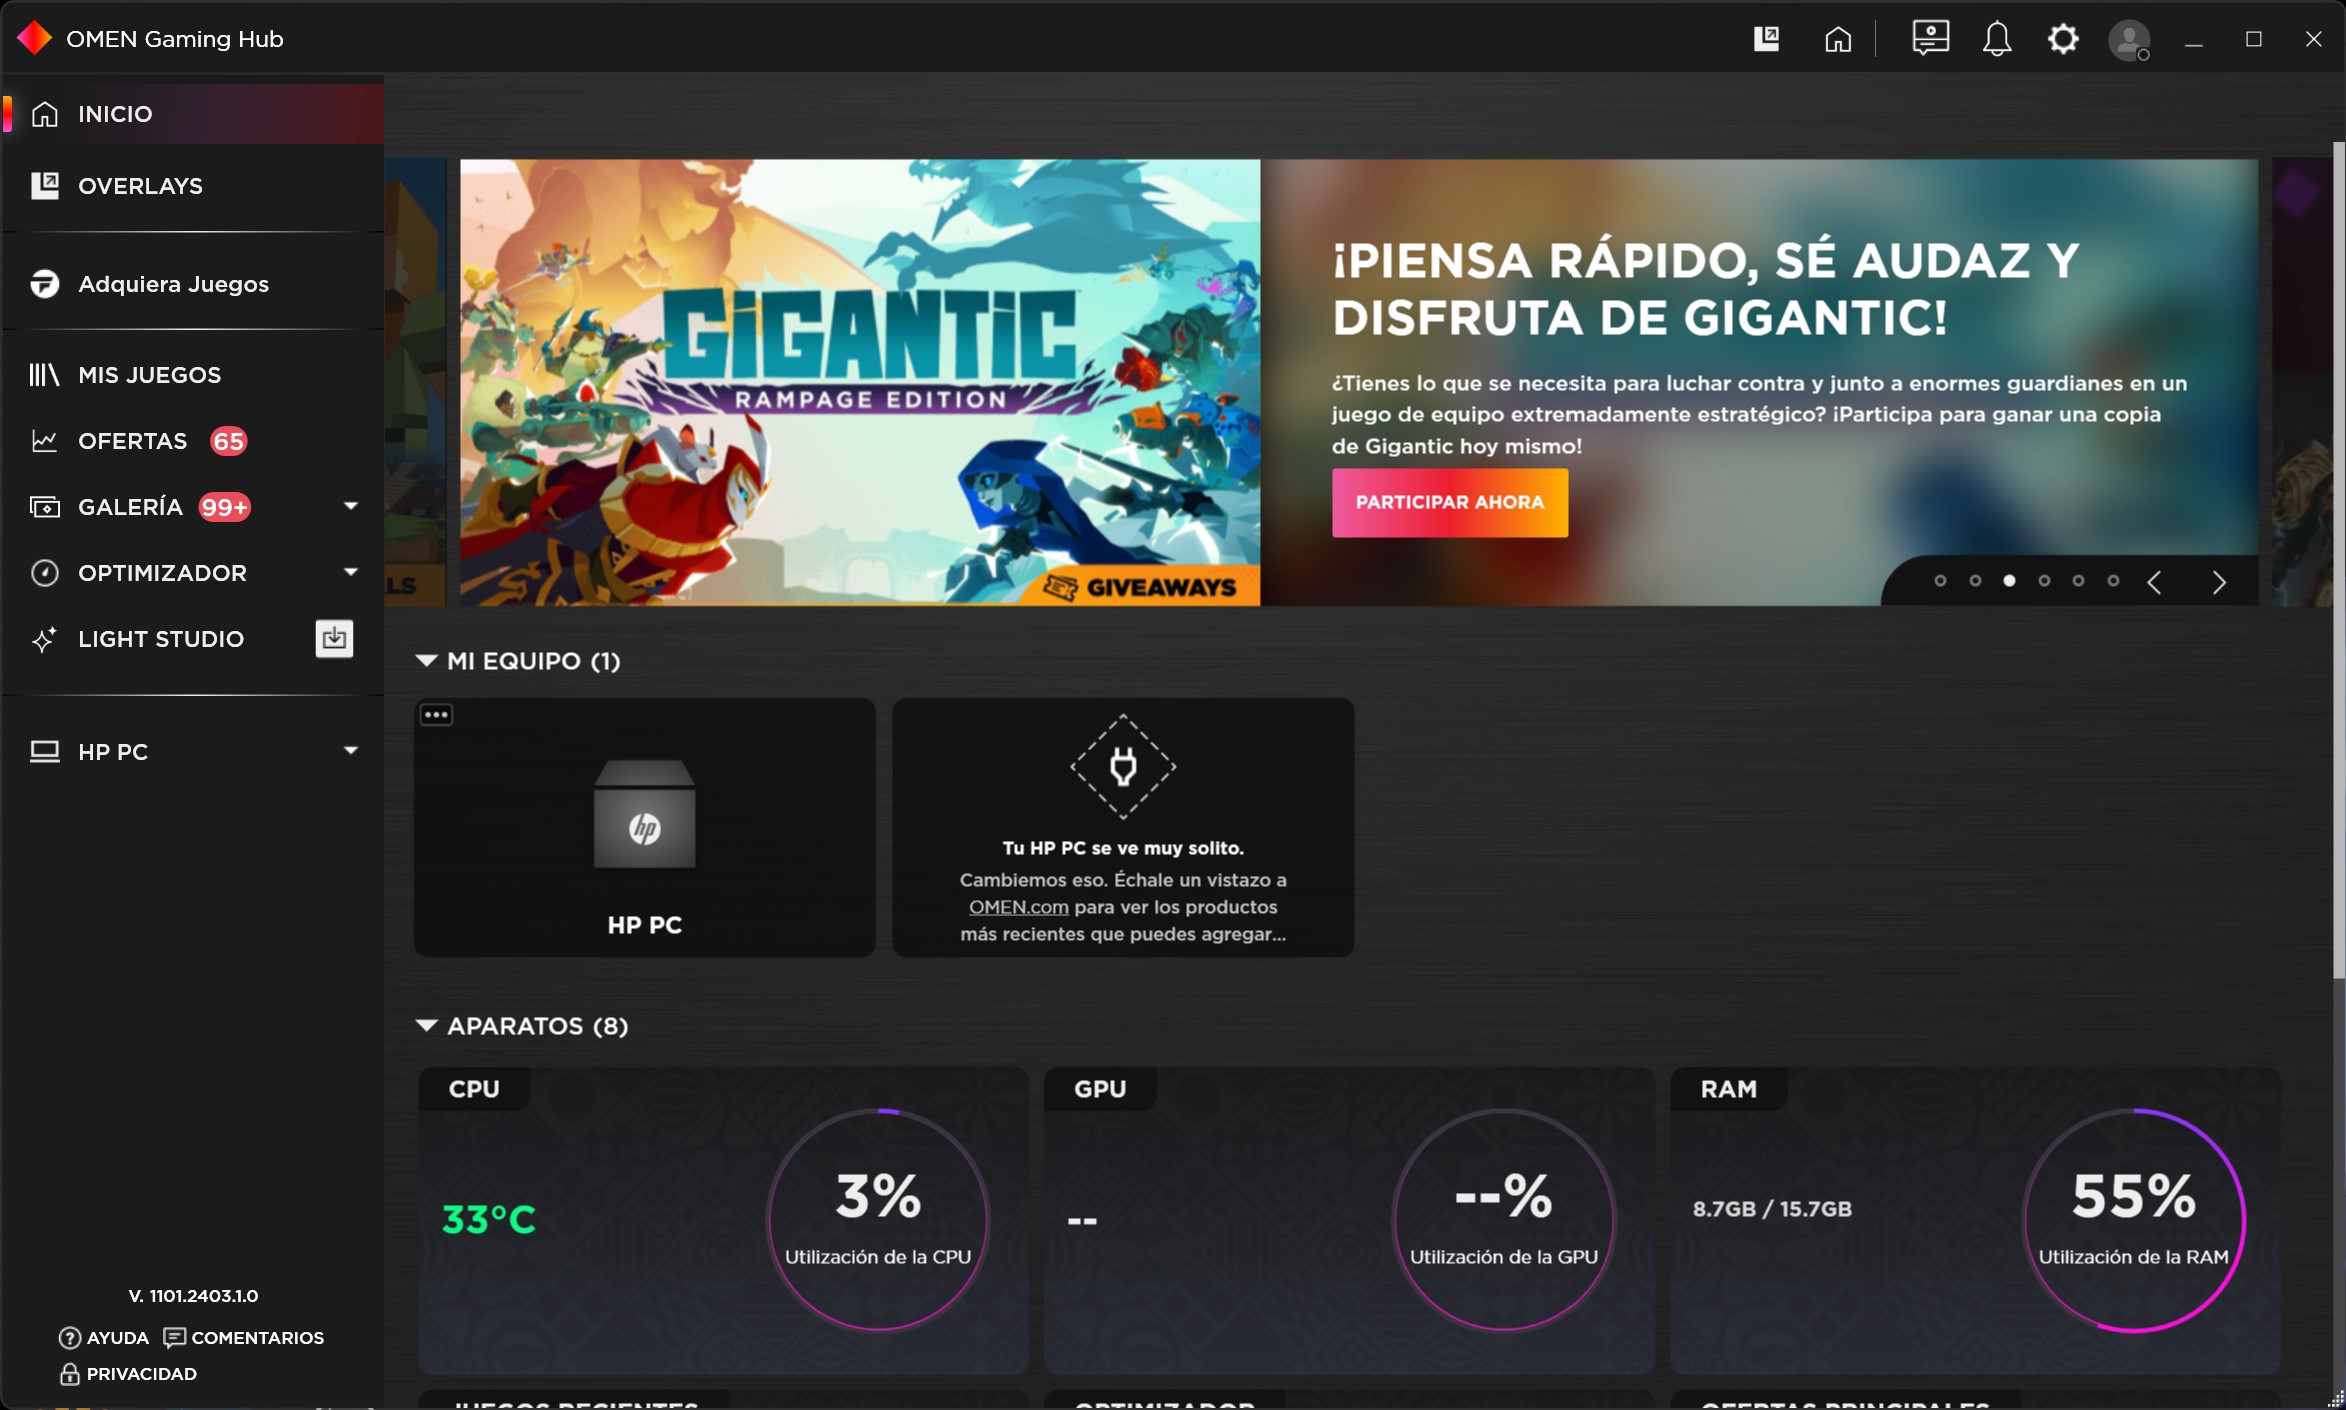Select the third carousel dot

tap(2009, 580)
